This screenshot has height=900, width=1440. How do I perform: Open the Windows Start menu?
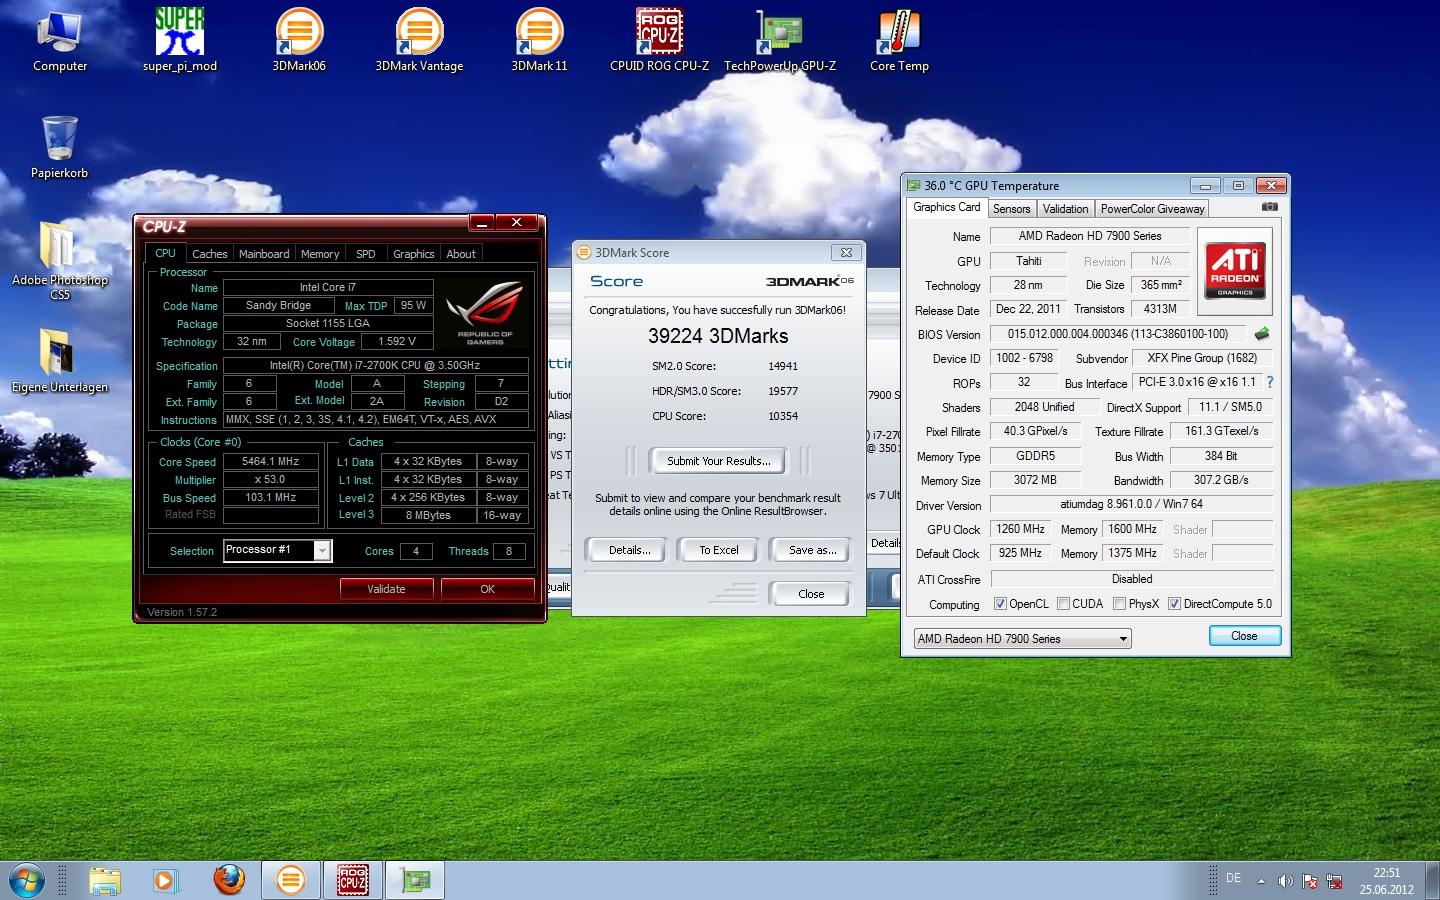pyautogui.click(x=26, y=881)
